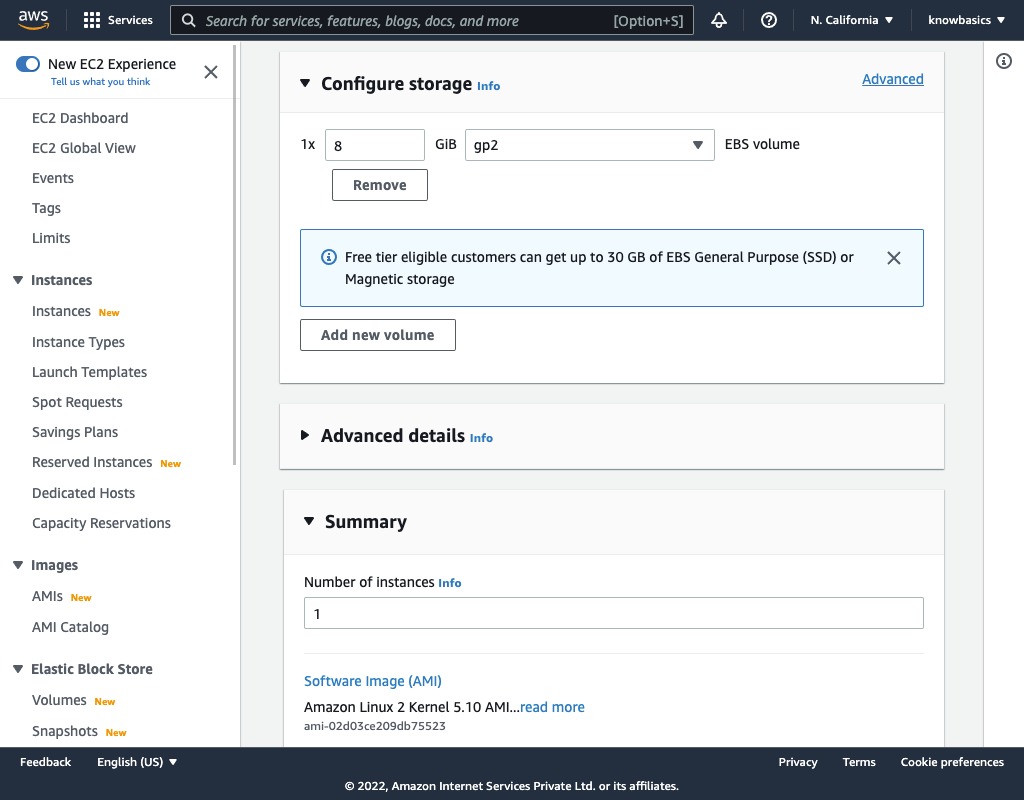The width and height of the screenshot is (1024, 800).
Task: Open Volumes page in sidebar
Action: point(59,700)
